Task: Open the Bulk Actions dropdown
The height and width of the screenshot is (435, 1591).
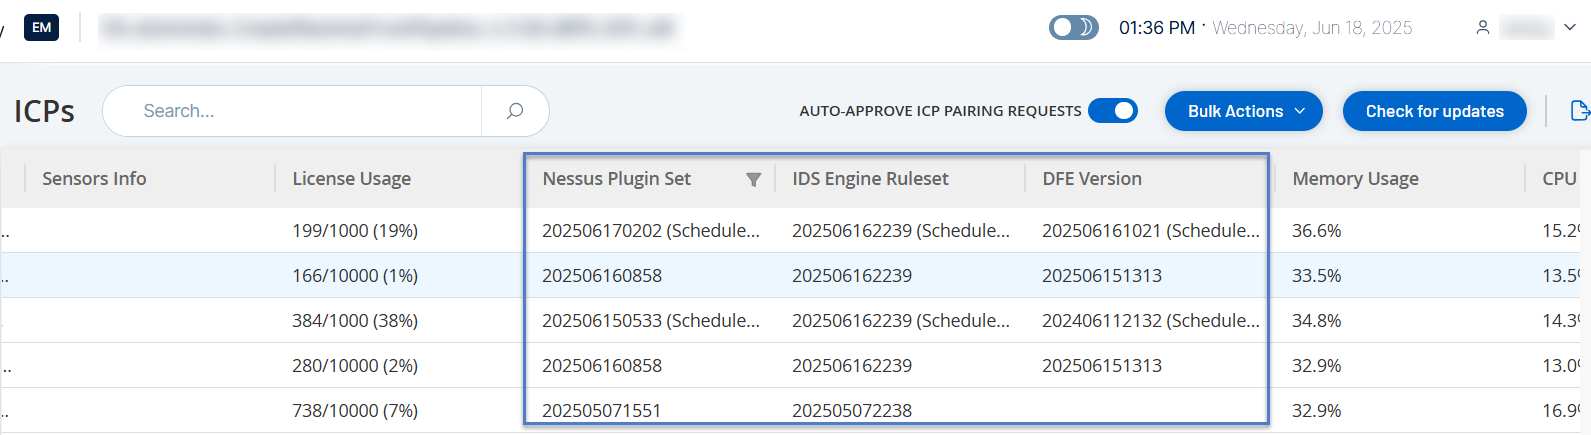Action: 1243,111
